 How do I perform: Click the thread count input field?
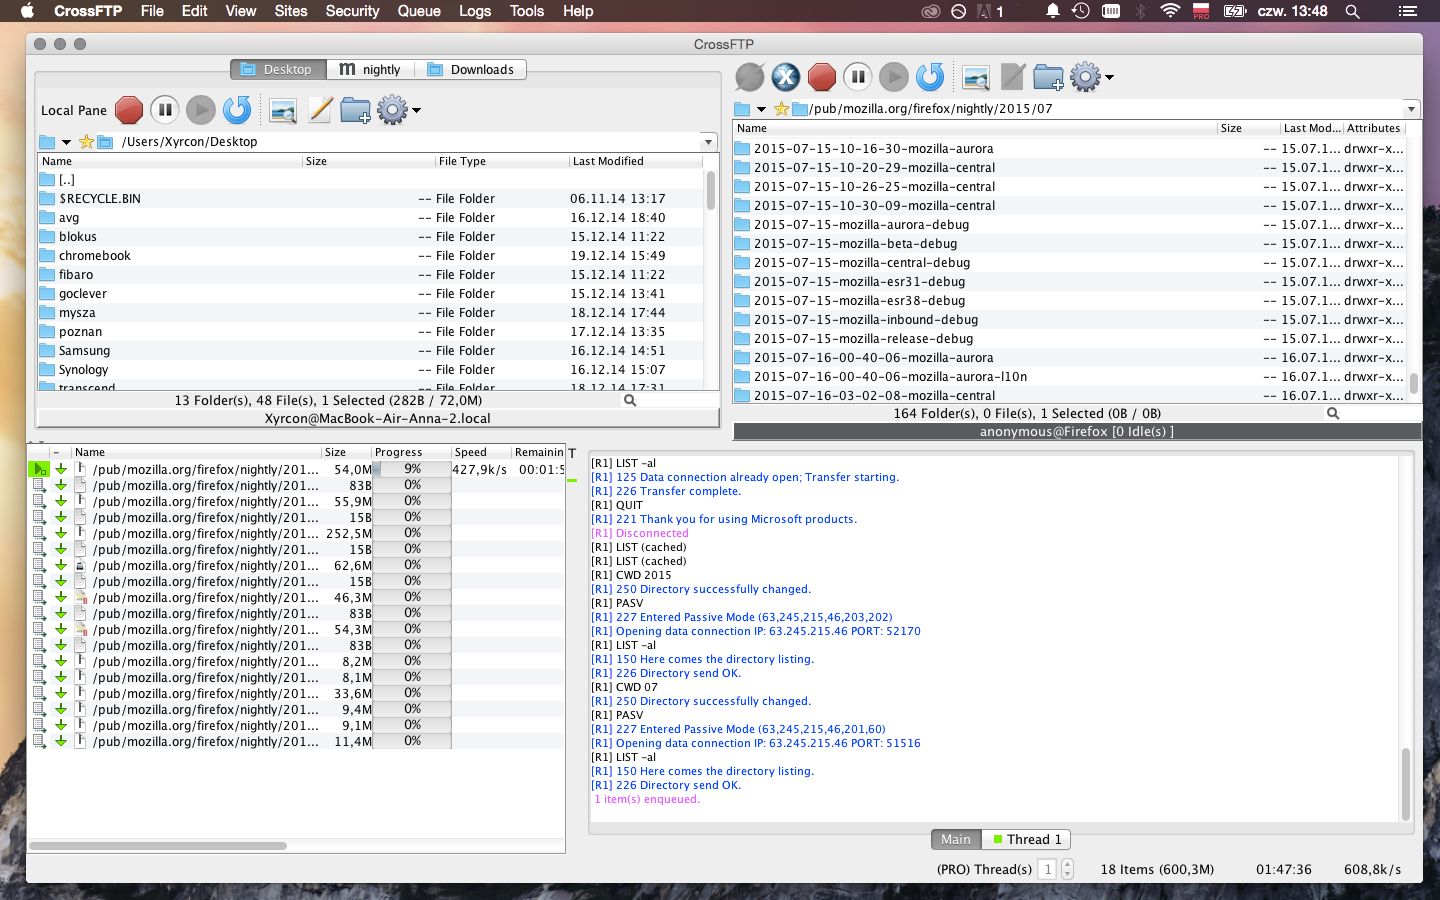point(1048,869)
